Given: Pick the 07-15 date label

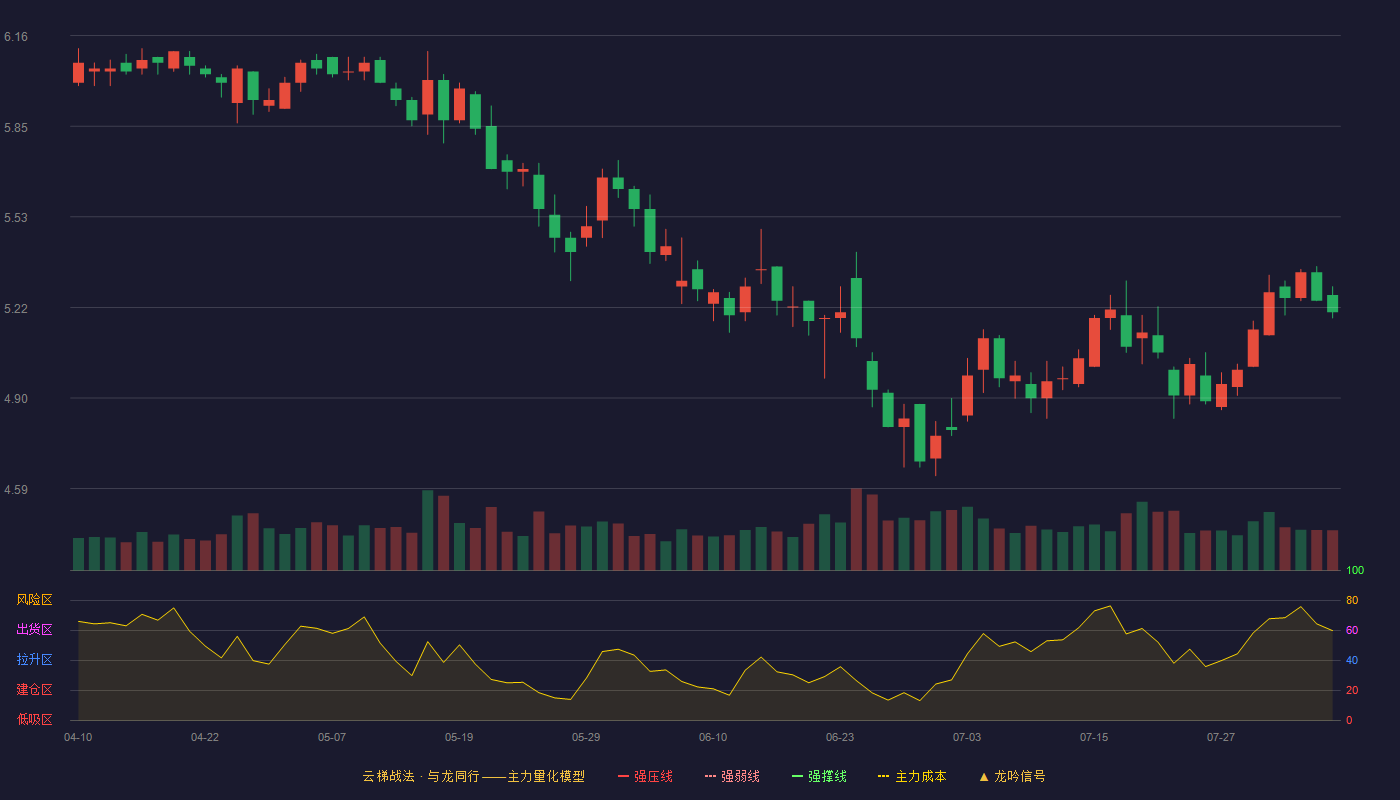Looking at the screenshot, I should (x=1094, y=737).
